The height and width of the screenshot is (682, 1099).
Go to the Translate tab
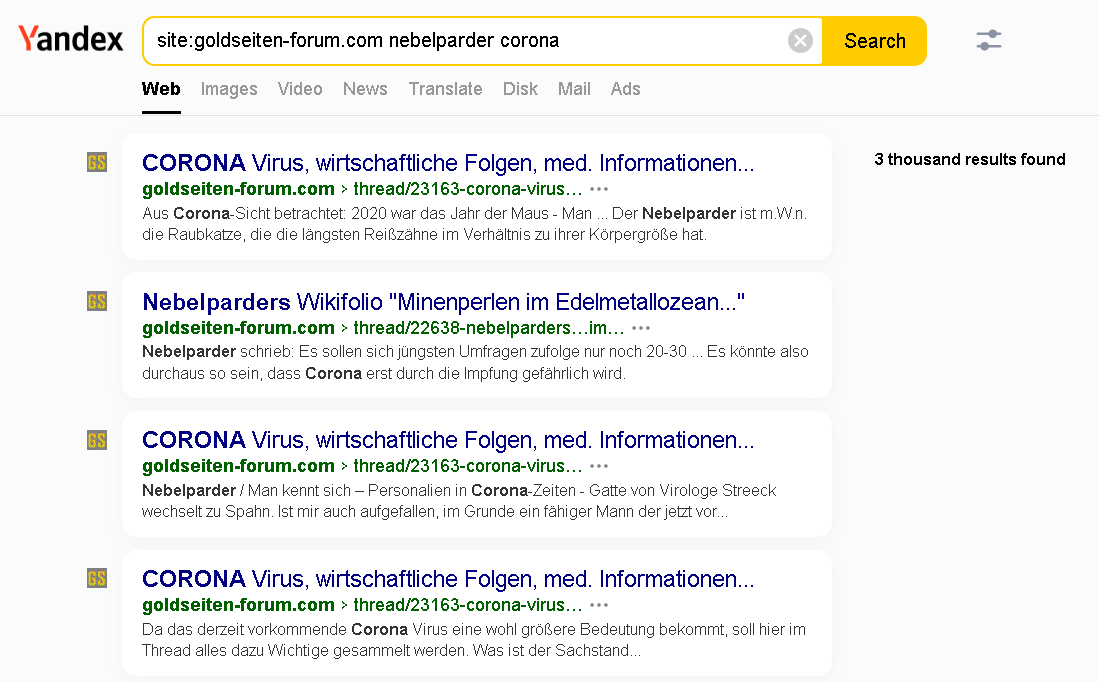(x=445, y=89)
